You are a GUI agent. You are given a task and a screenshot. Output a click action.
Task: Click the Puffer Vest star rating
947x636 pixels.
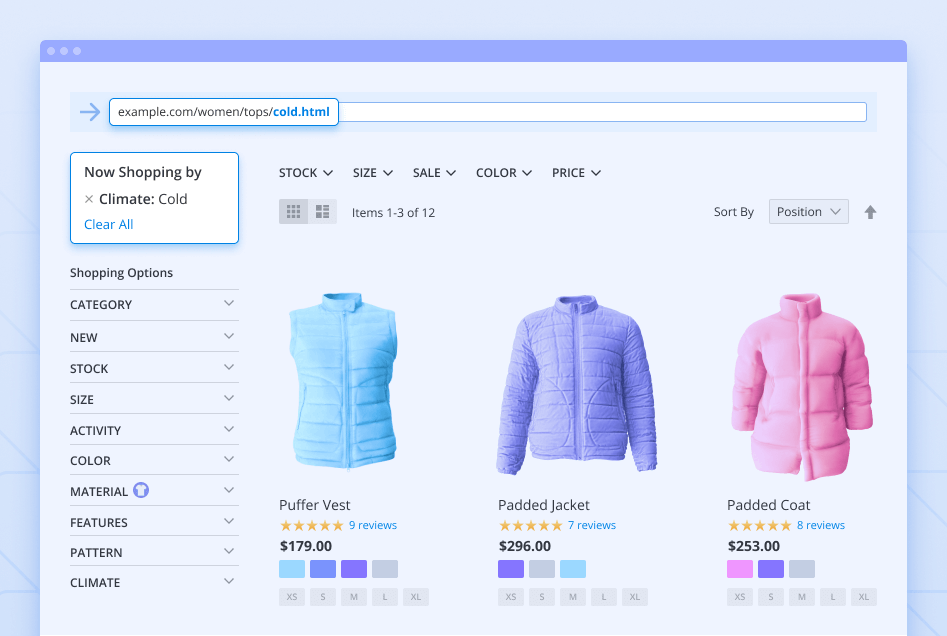tap(311, 525)
